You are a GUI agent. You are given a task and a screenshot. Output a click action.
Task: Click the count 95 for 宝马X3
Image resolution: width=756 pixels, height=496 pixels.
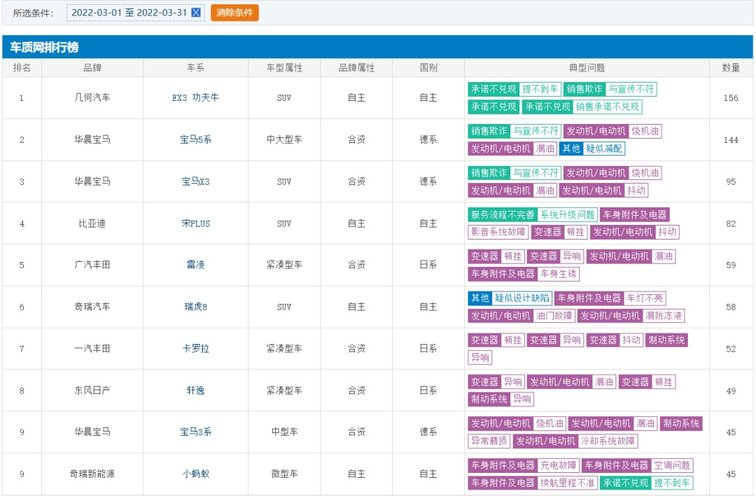730,182
